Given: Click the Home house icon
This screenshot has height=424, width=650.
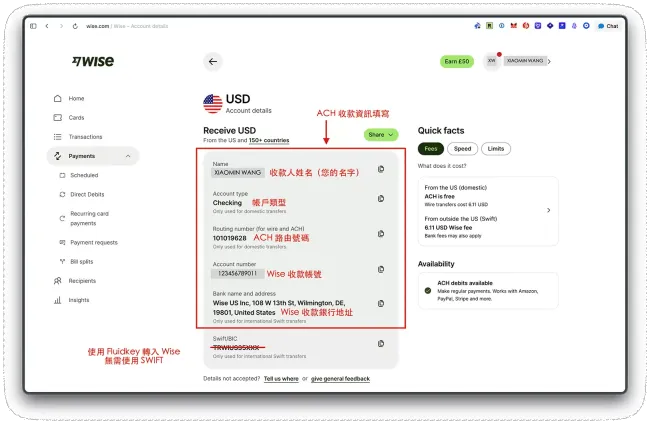Looking at the screenshot, I should click(x=58, y=99).
